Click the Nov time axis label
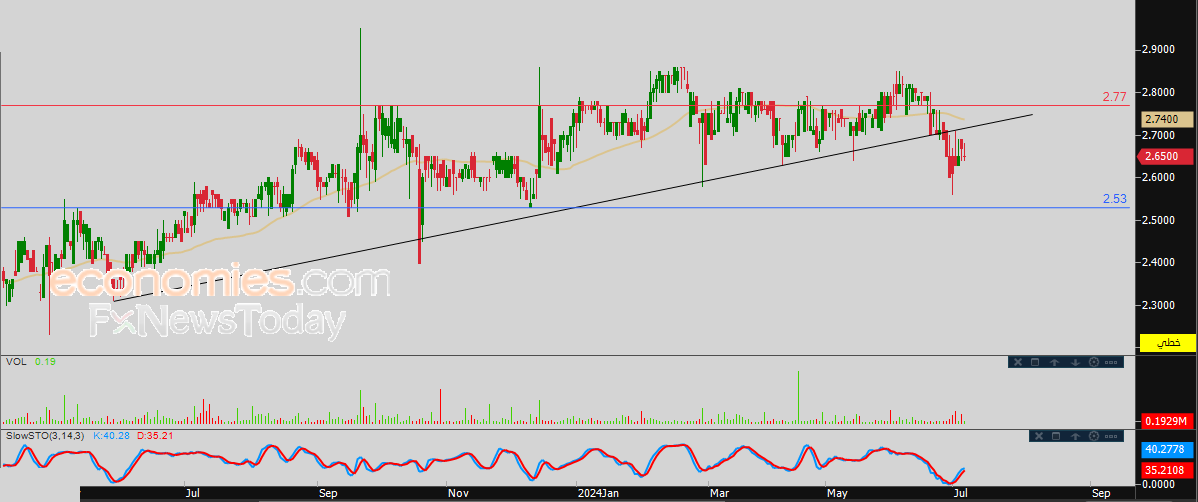Image resolution: width=1198 pixels, height=502 pixels. coord(458,494)
